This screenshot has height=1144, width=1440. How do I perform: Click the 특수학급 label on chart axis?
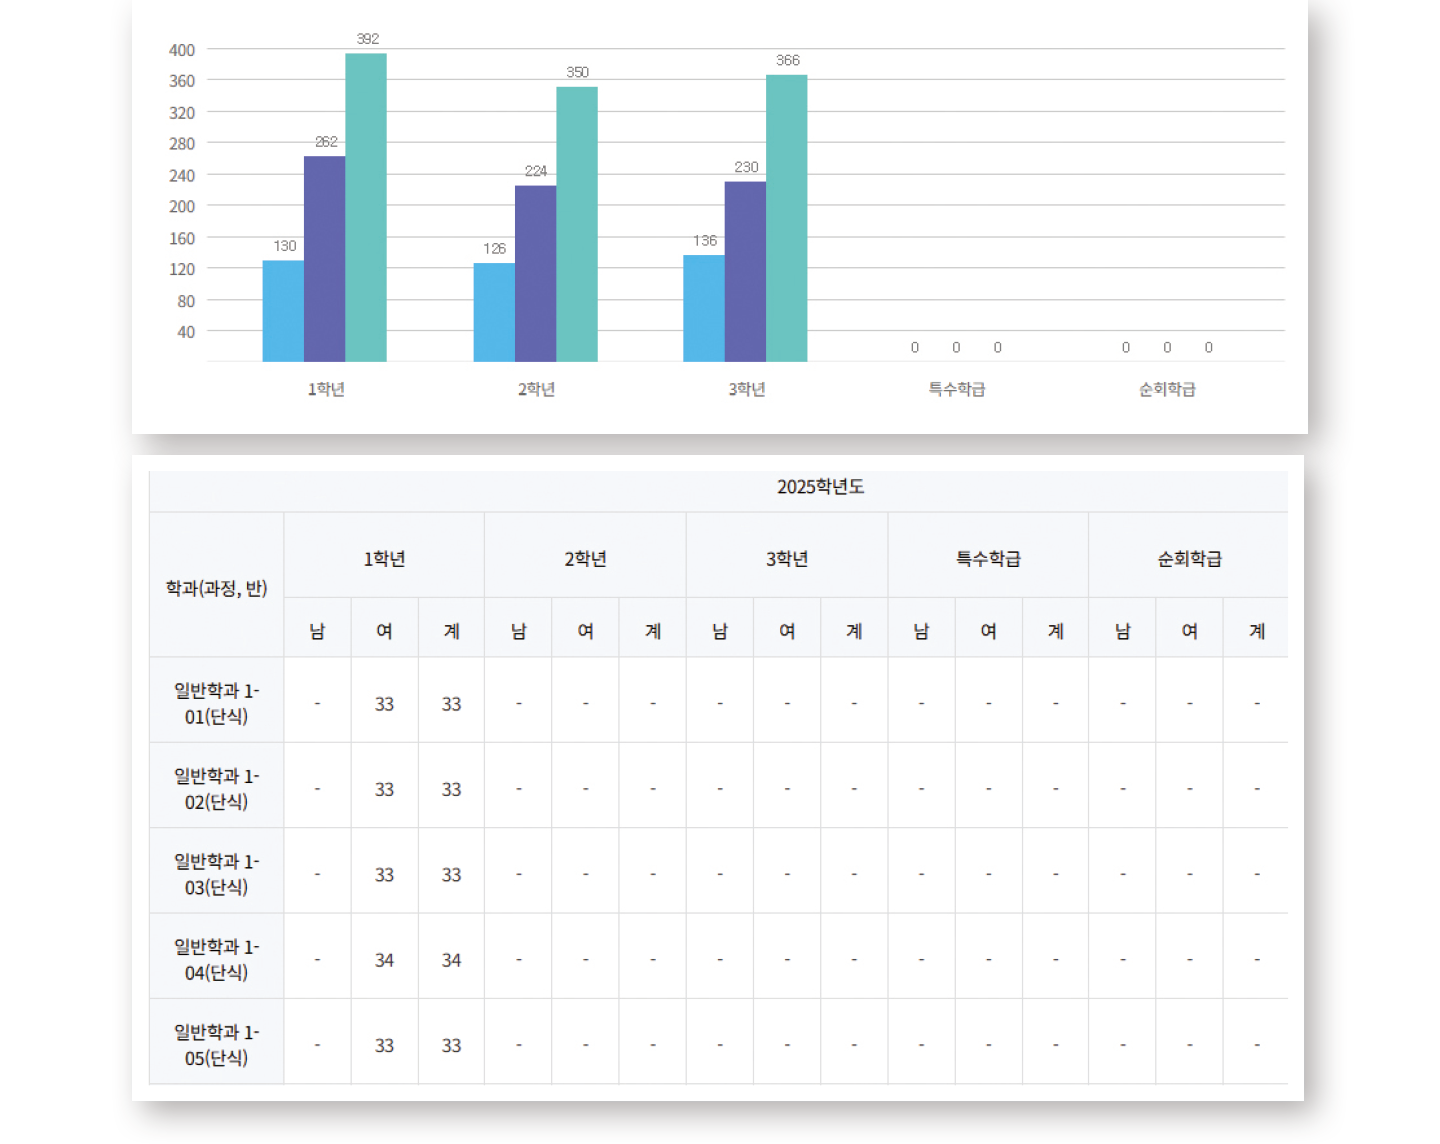(957, 389)
